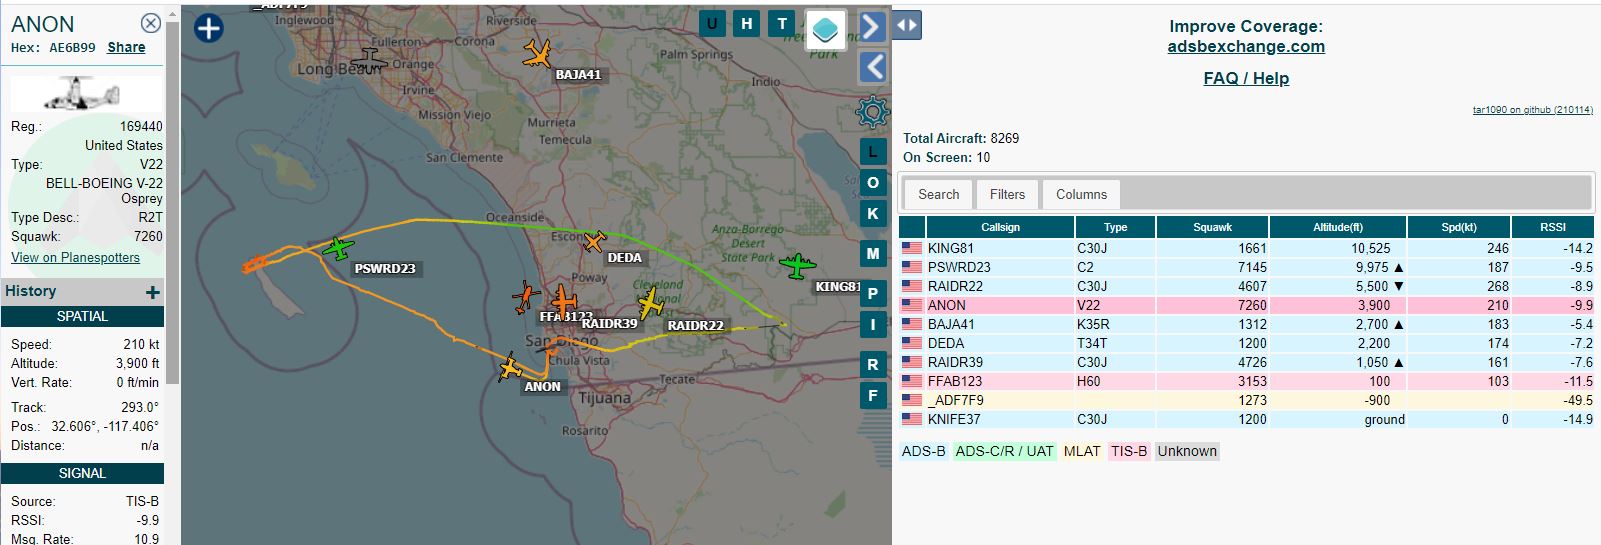Image resolution: width=1601 pixels, height=545 pixels.
Task: Toggle the I map option button
Action: coord(873,324)
